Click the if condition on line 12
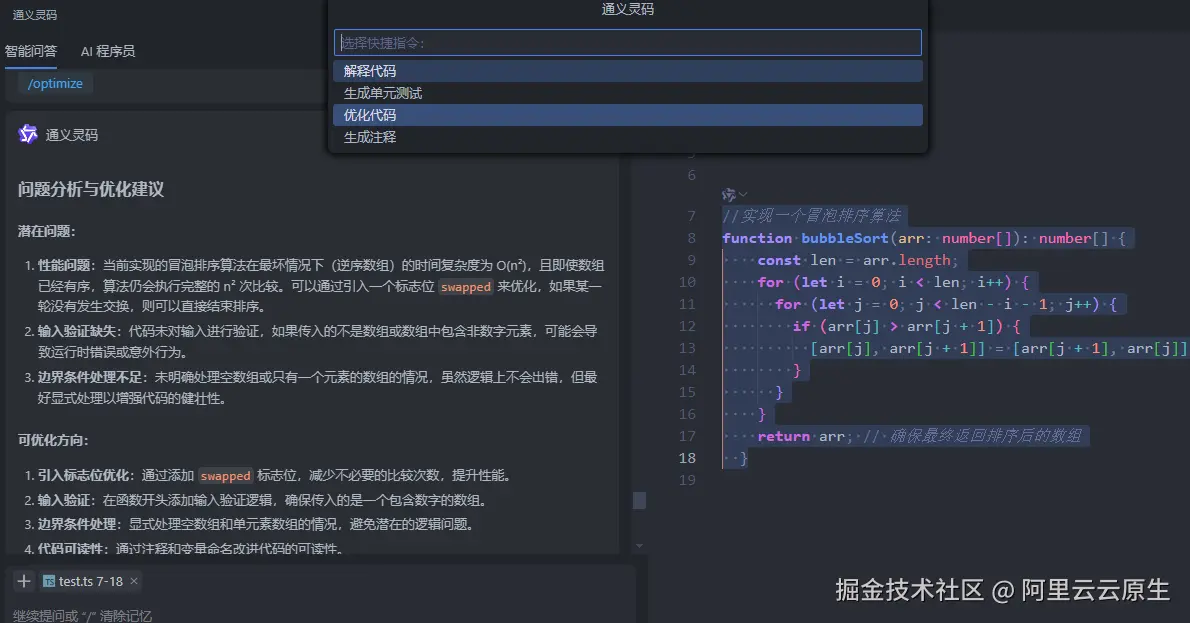The height and width of the screenshot is (623, 1190). (906, 326)
